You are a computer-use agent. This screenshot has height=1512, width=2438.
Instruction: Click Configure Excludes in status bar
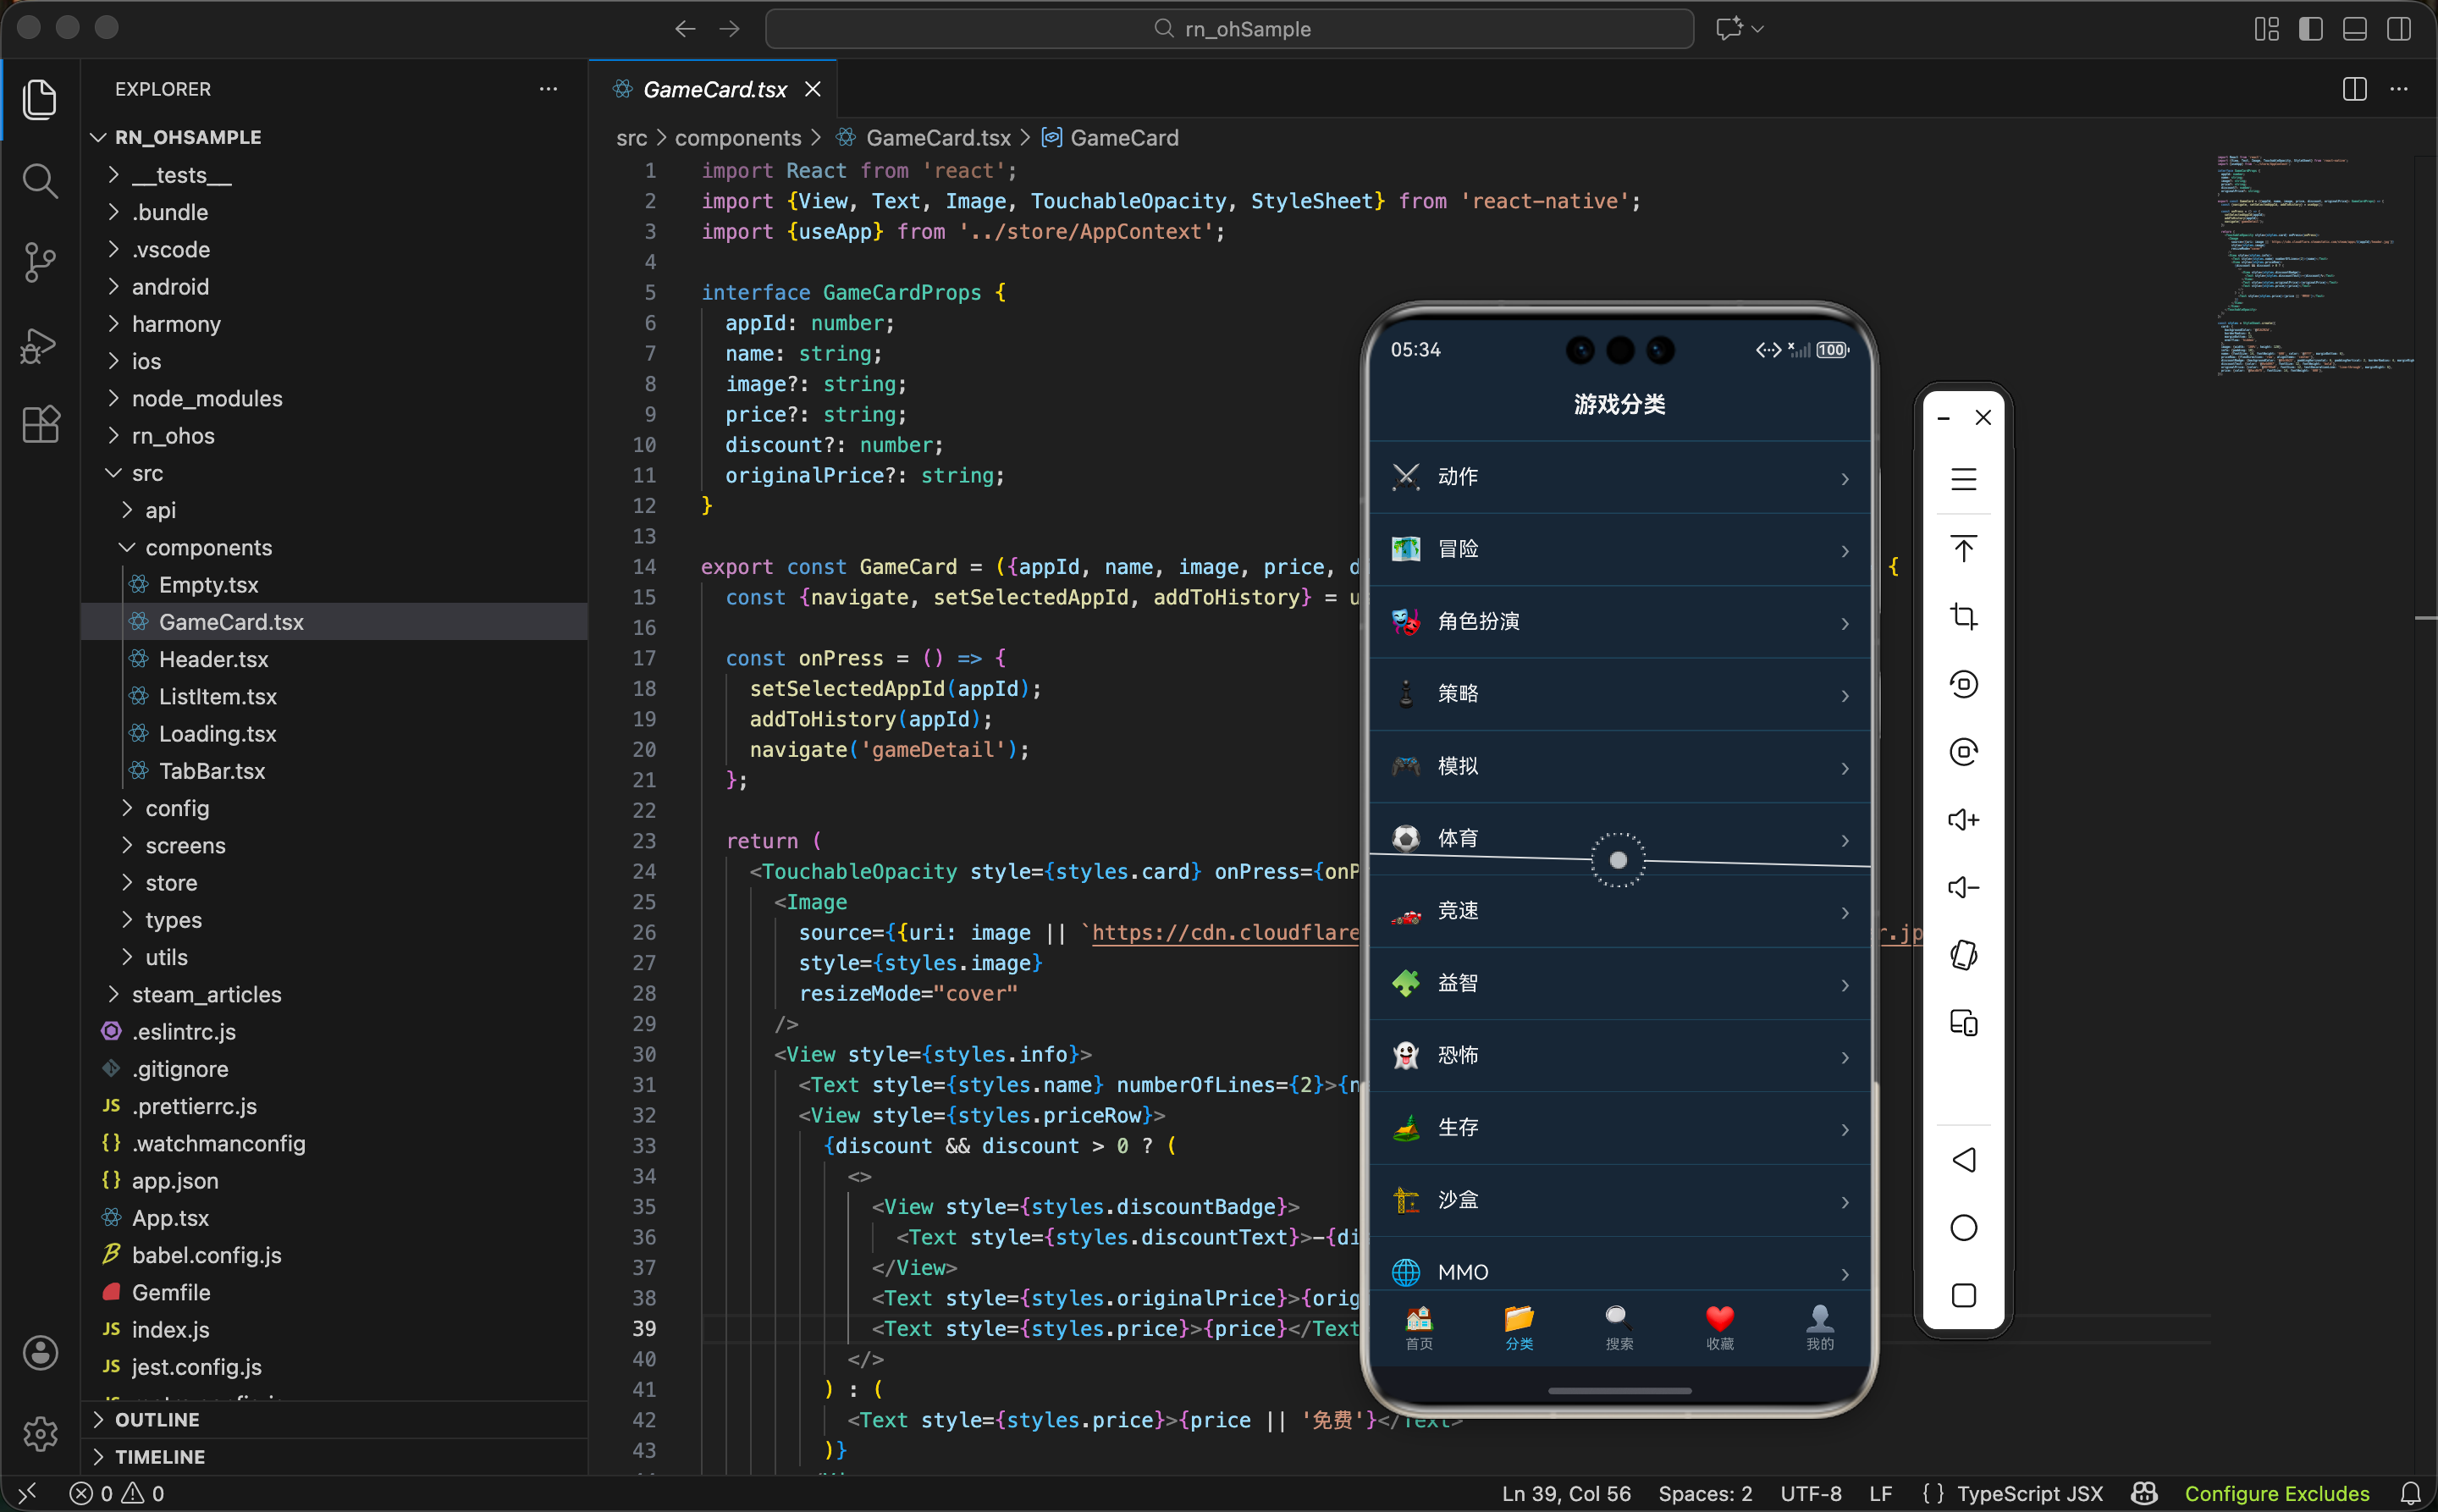[x=2276, y=1493]
